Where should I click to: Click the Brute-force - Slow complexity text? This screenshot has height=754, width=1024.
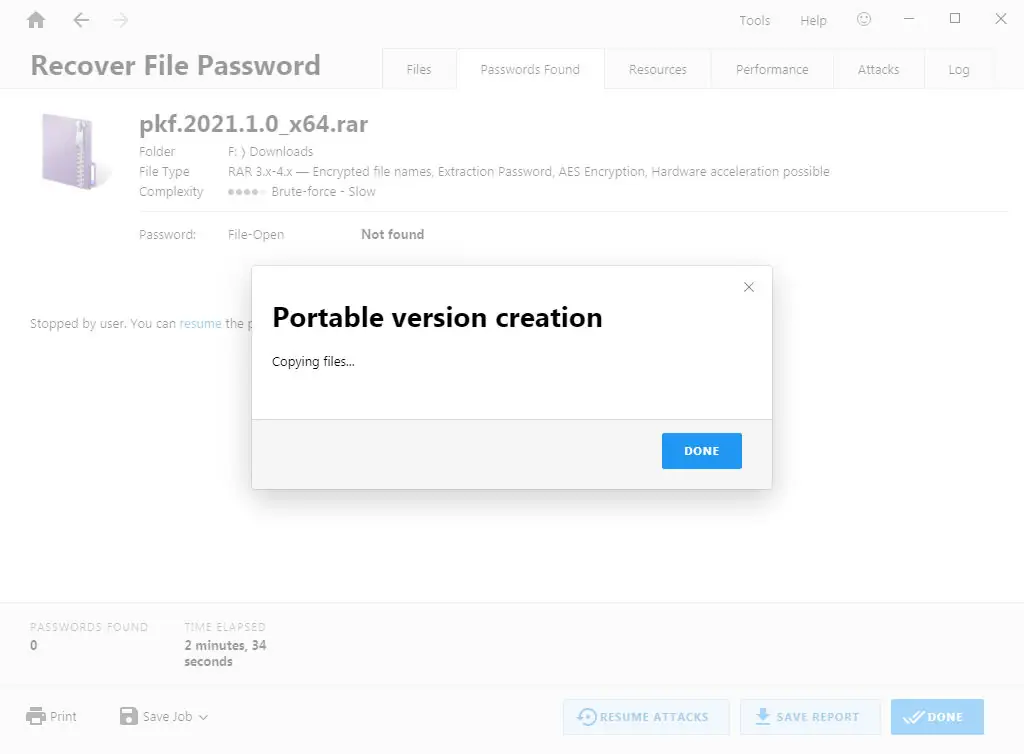click(x=323, y=192)
